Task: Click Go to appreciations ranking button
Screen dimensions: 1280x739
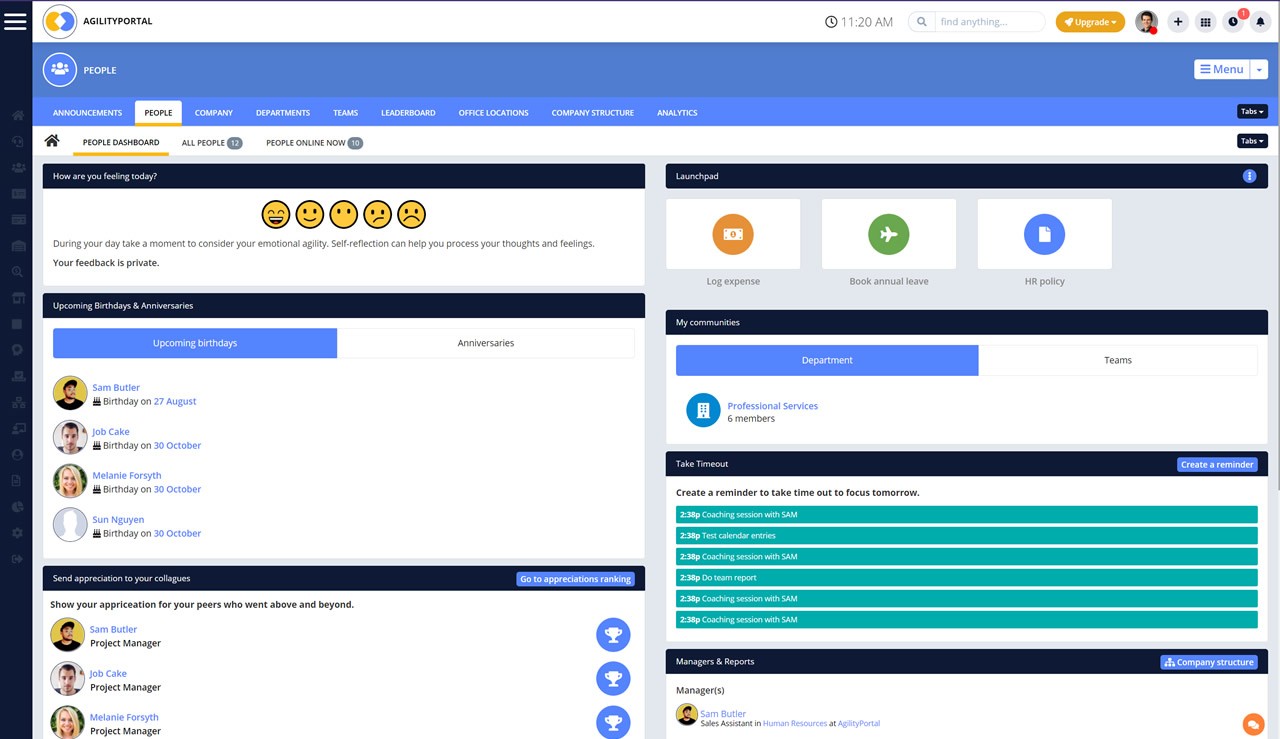Action: 575,579
